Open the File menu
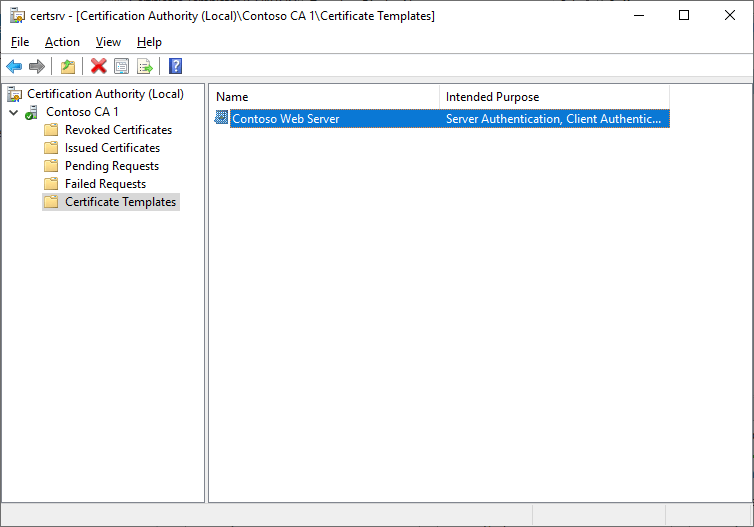The width and height of the screenshot is (754, 527). point(20,42)
